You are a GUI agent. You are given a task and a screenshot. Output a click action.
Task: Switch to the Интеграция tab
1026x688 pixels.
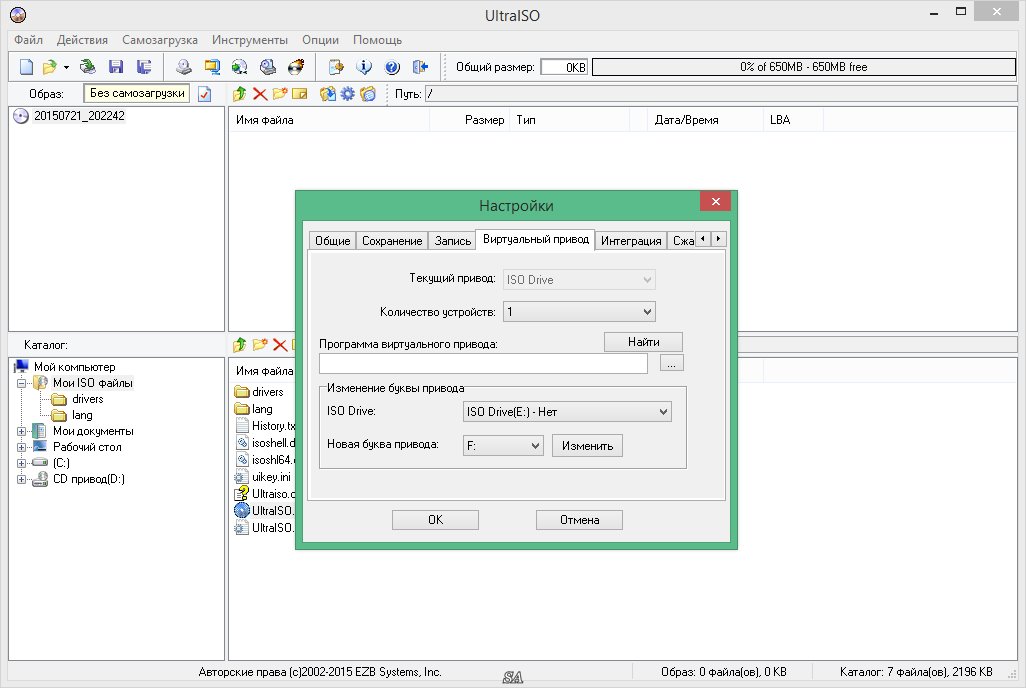pos(631,241)
